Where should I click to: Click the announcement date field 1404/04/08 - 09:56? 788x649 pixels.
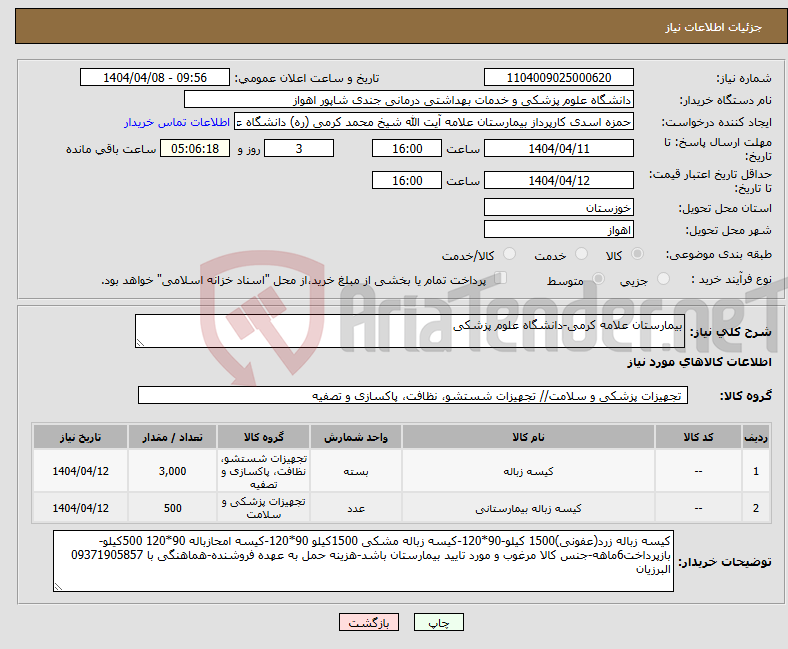point(155,77)
